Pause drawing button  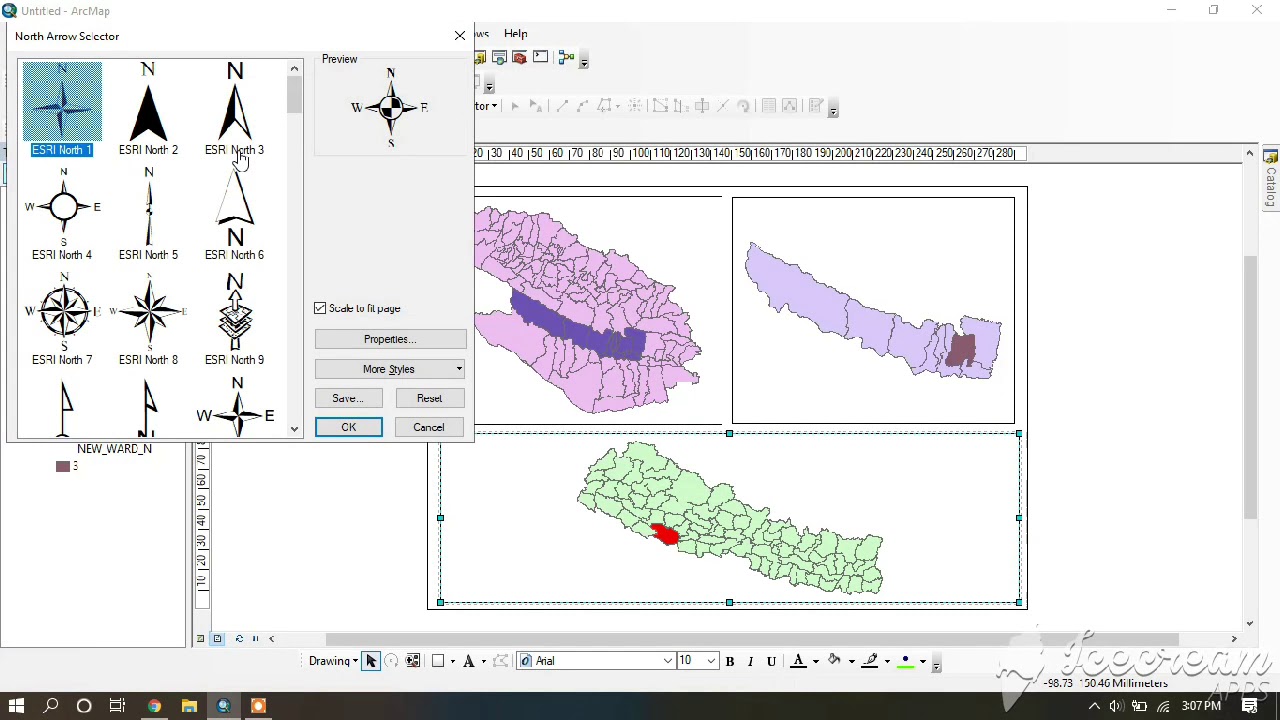pyautogui.click(x=255, y=638)
